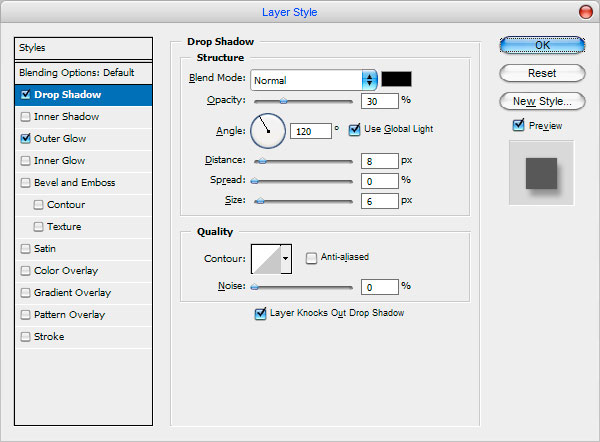Enable the Pattern Overlay checkbox
This screenshot has width=600, height=442.
pyautogui.click(x=26, y=315)
